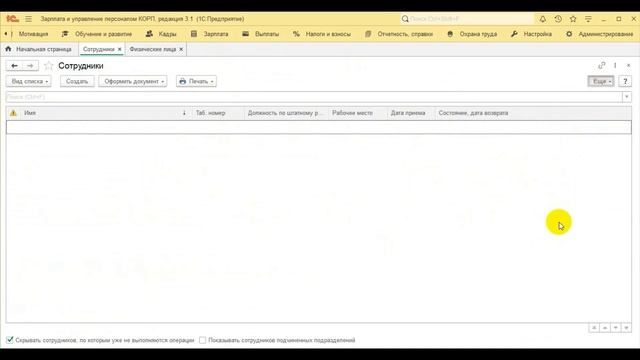Click the global search field in title bar
The image size is (640, 360).
point(467,19)
